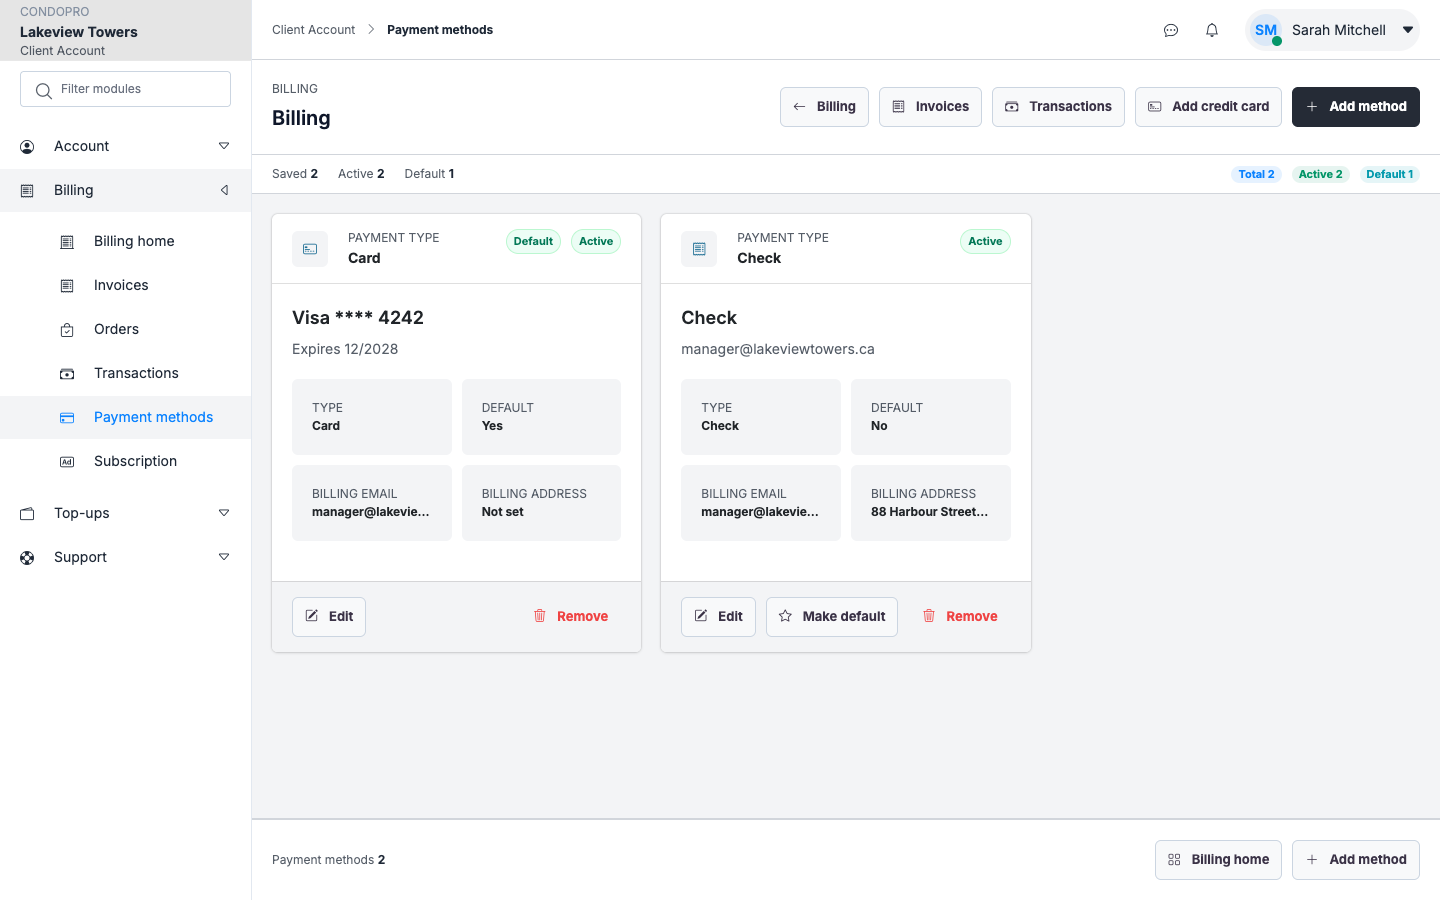Expand the Top-ups section
1440x900 pixels.
click(224, 513)
